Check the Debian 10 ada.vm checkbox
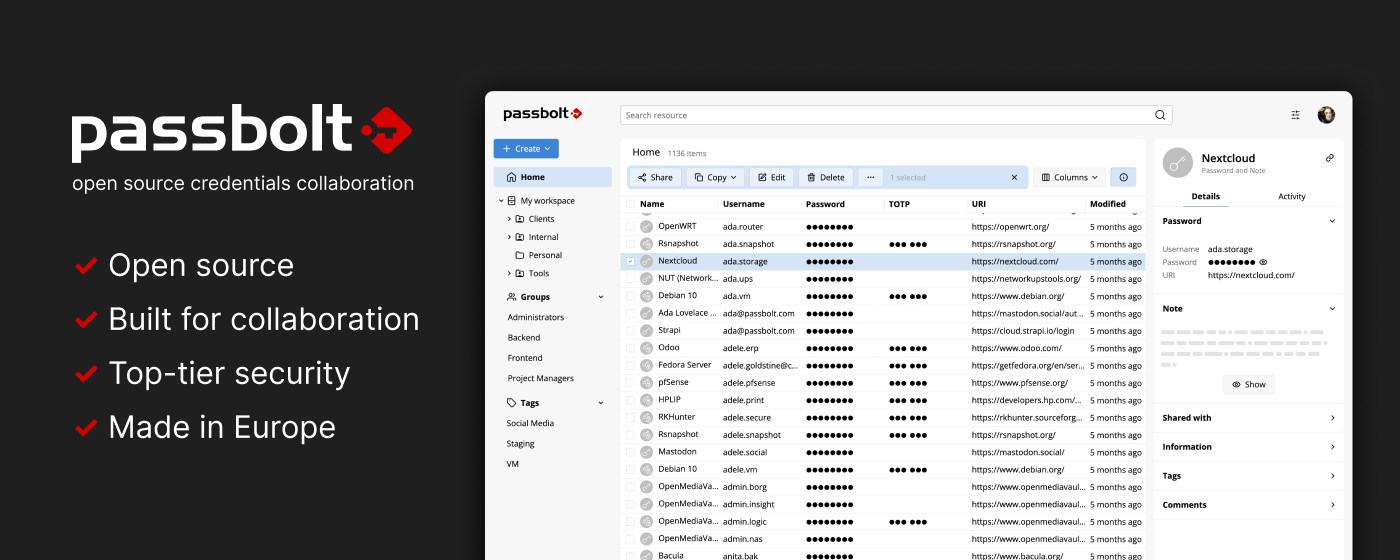The width and height of the screenshot is (1400, 560). pyautogui.click(x=630, y=296)
